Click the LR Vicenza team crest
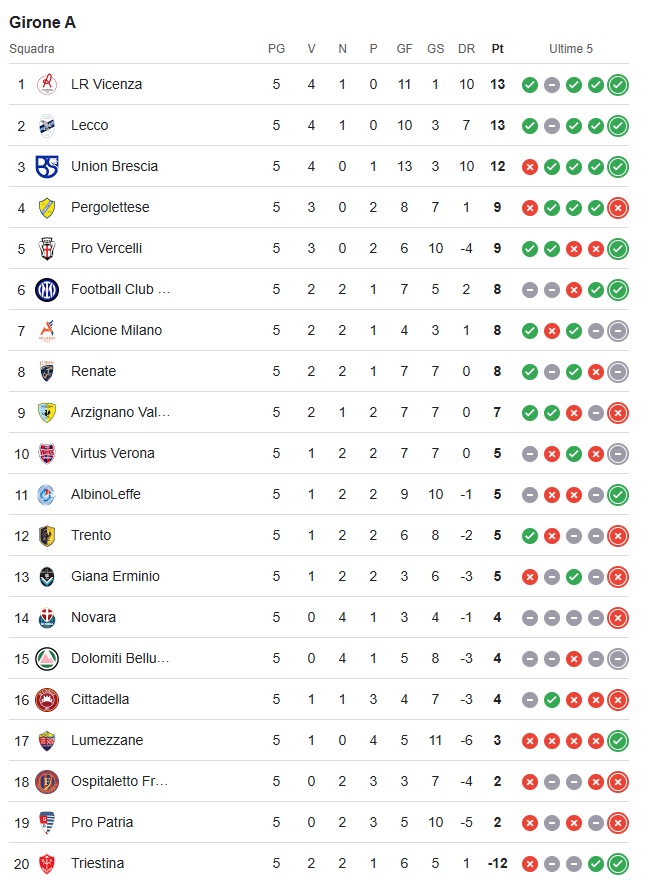This screenshot has width=656, height=891. 47,84
